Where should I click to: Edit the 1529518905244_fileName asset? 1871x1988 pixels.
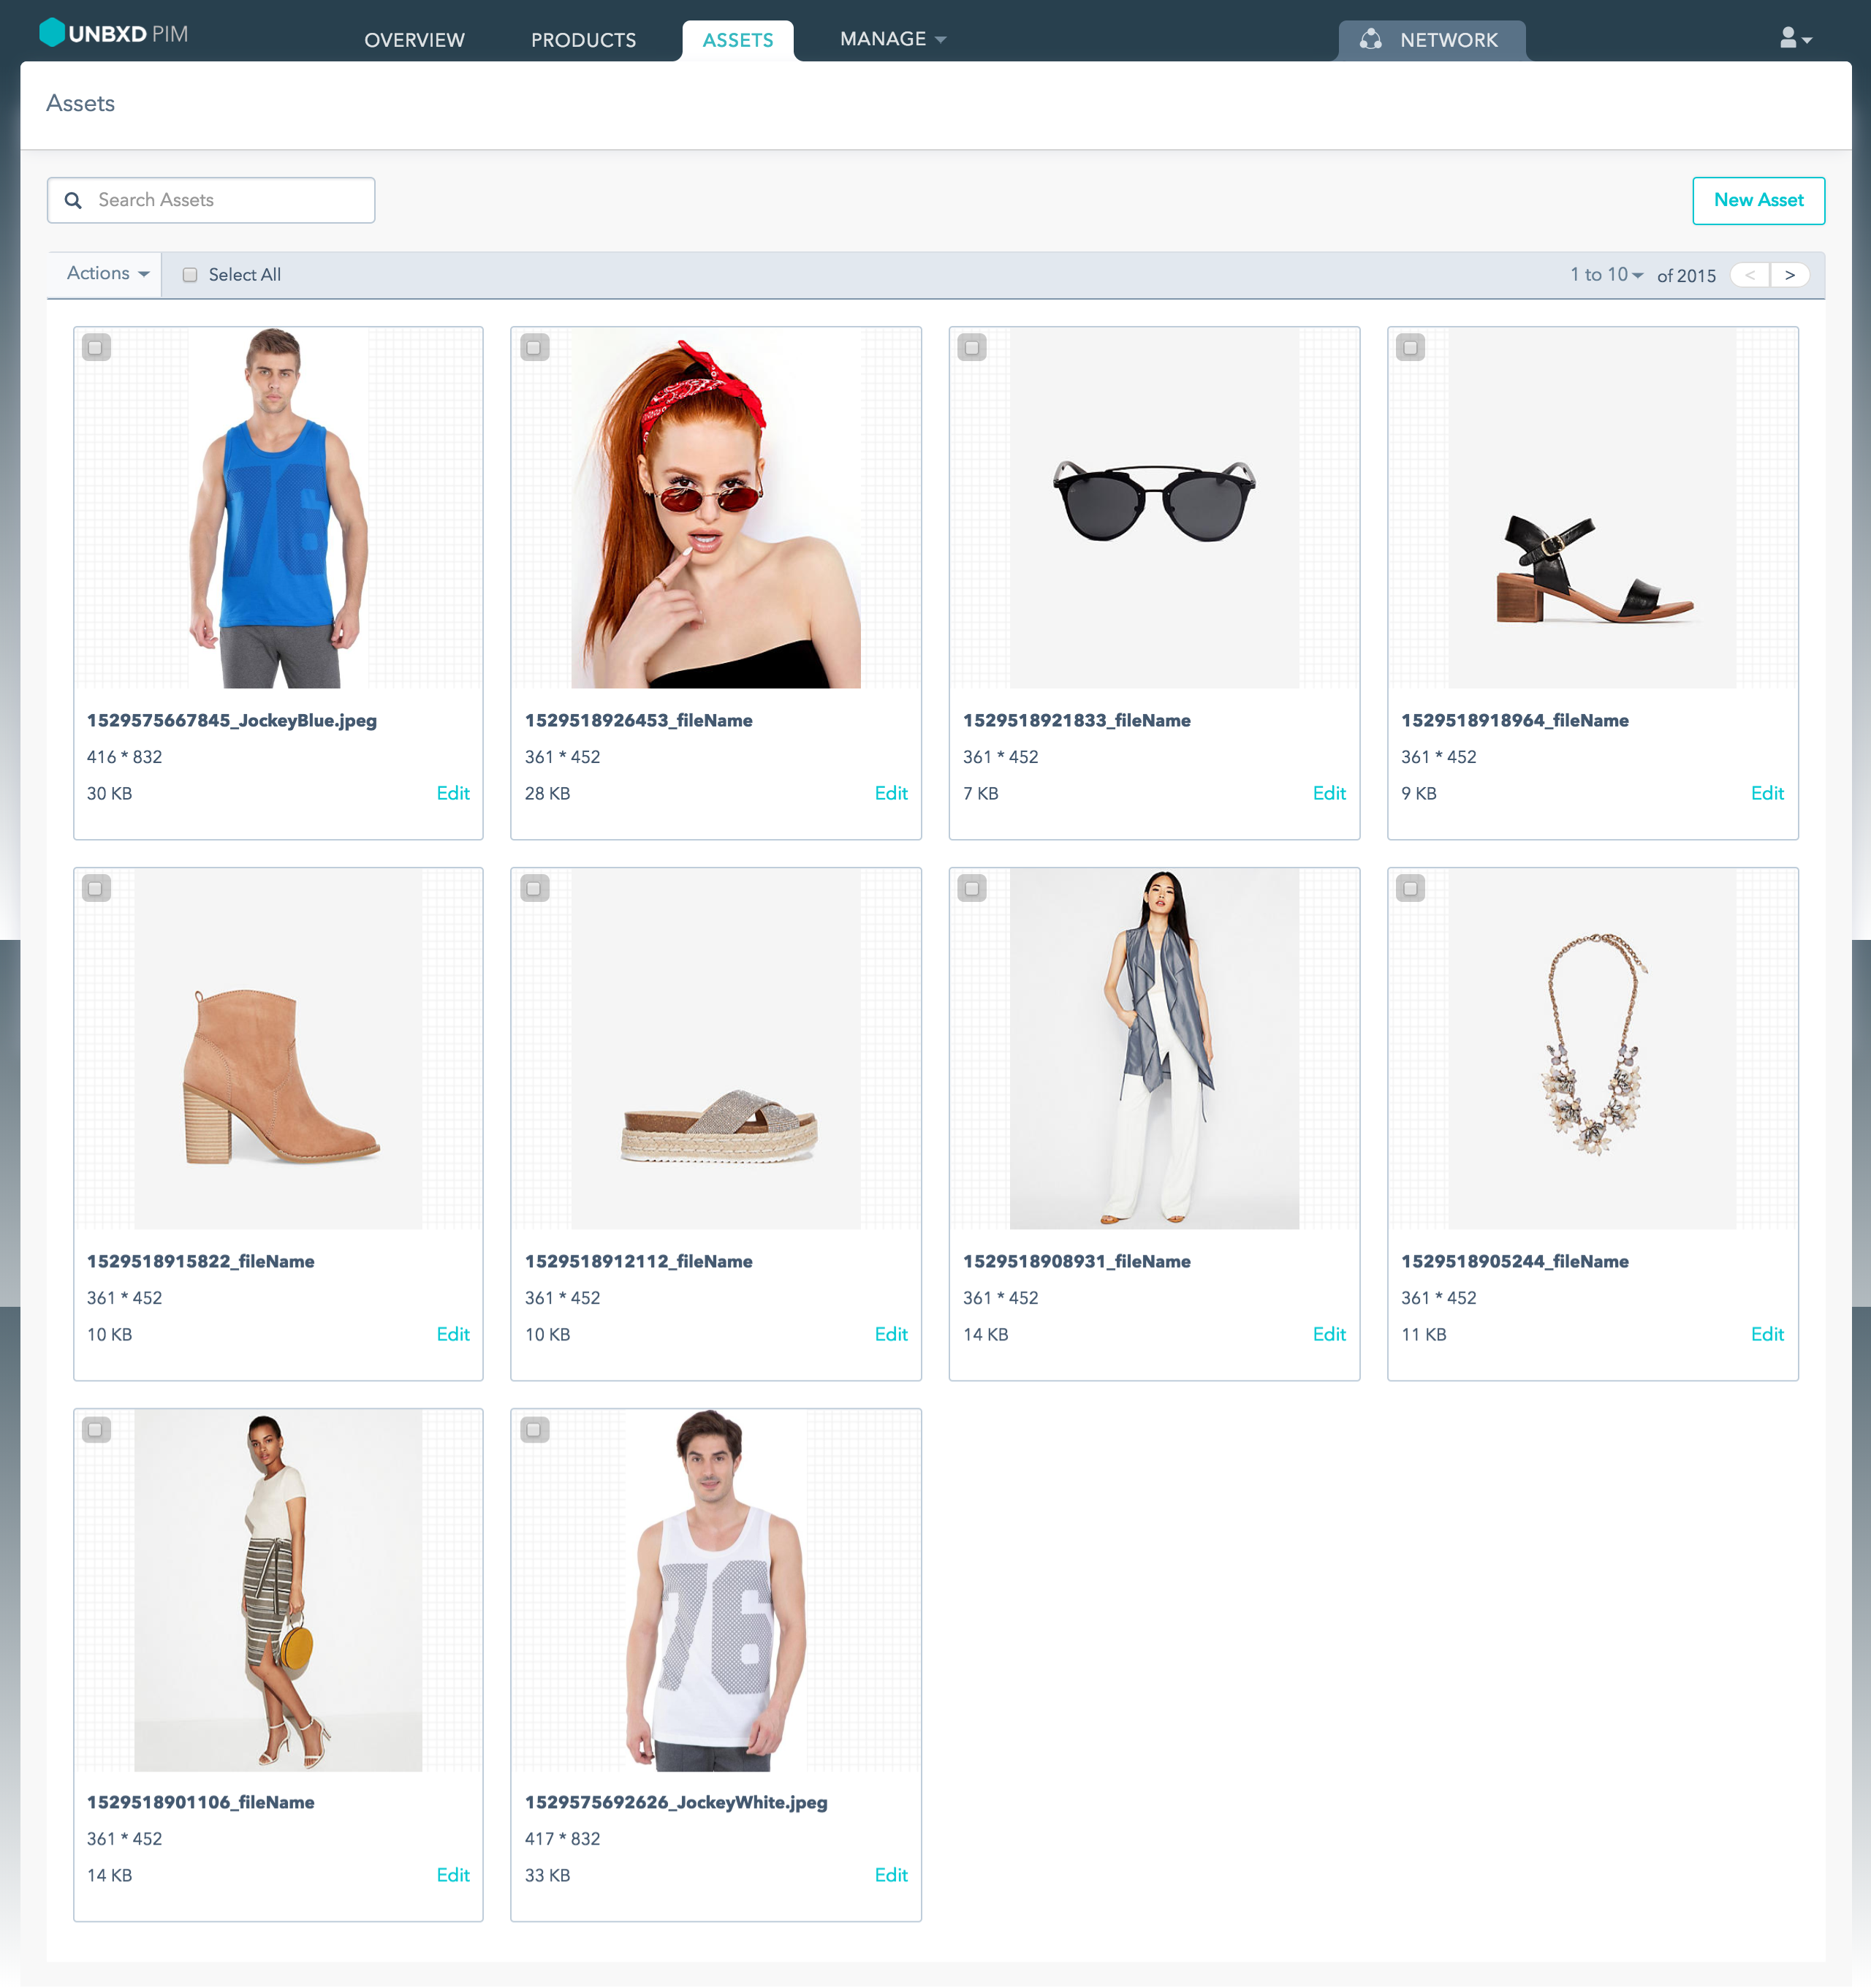(x=1767, y=1334)
